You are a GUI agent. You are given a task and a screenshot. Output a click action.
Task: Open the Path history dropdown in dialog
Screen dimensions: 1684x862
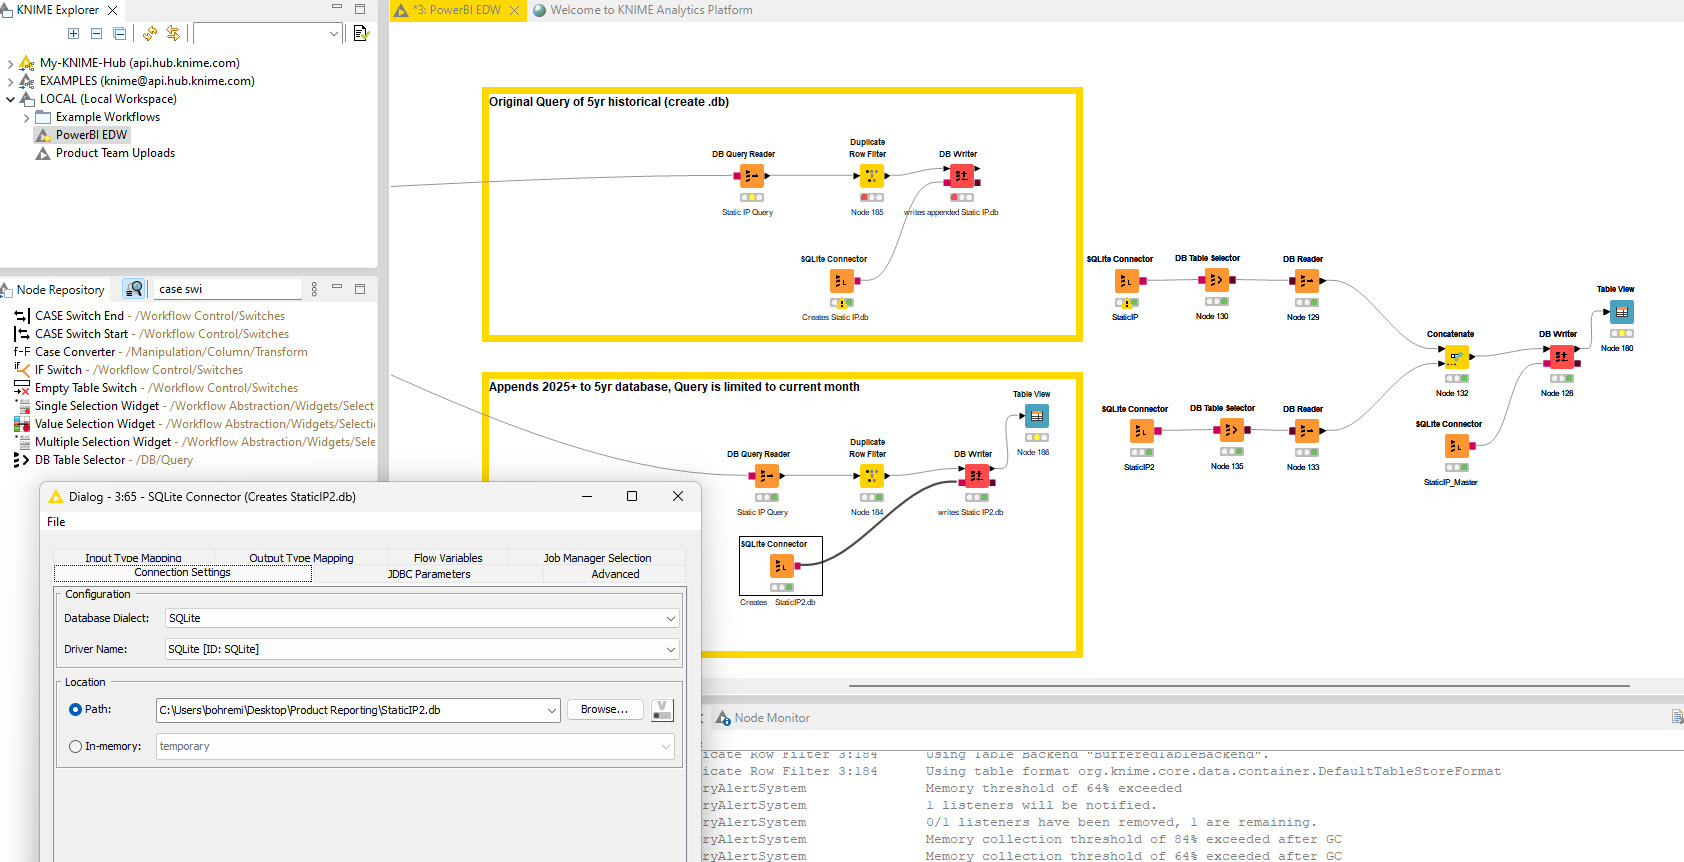click(x=551, y=710)
